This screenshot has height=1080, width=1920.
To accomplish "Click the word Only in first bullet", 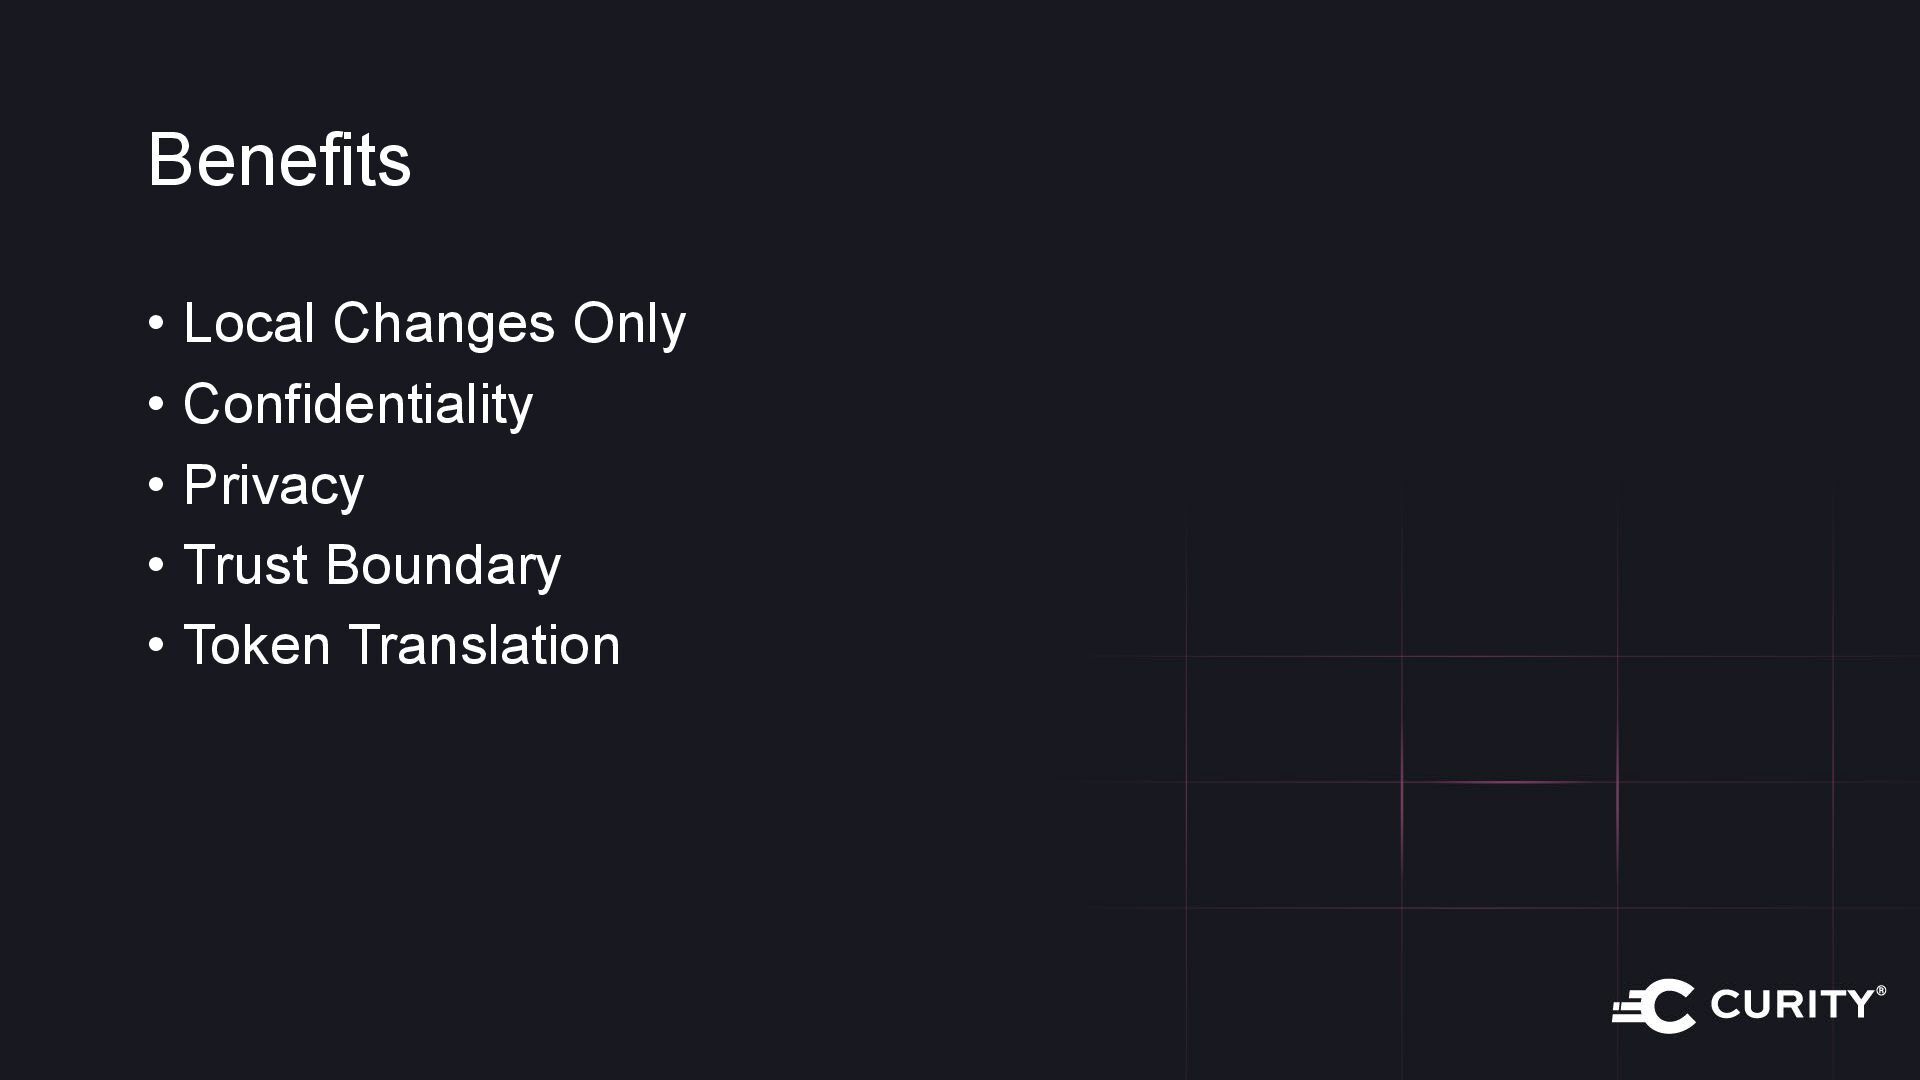I will (629, 324).
